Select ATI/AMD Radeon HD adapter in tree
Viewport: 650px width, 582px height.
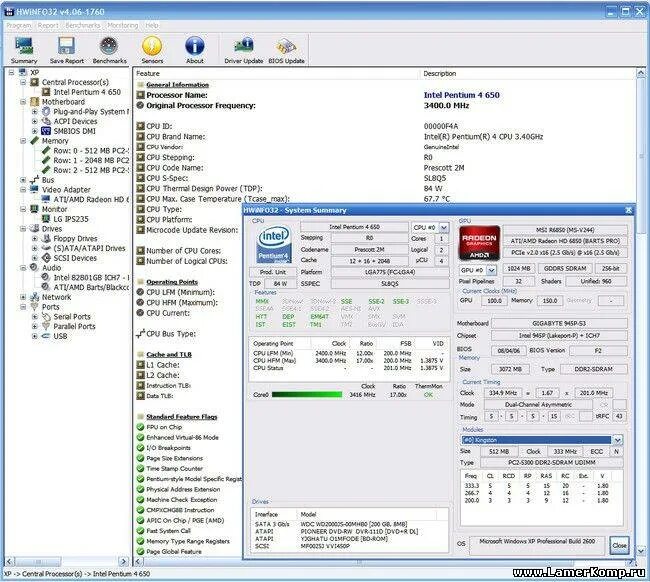91,199
